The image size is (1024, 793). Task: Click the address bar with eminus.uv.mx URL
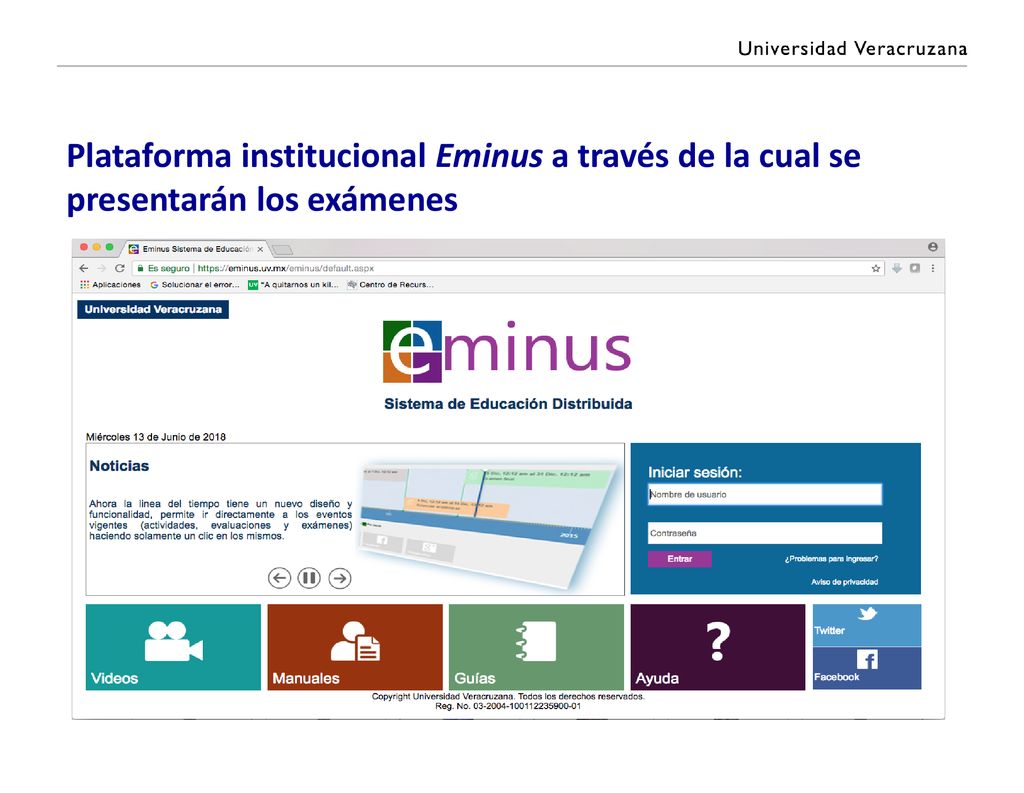(x=509, y=268)
